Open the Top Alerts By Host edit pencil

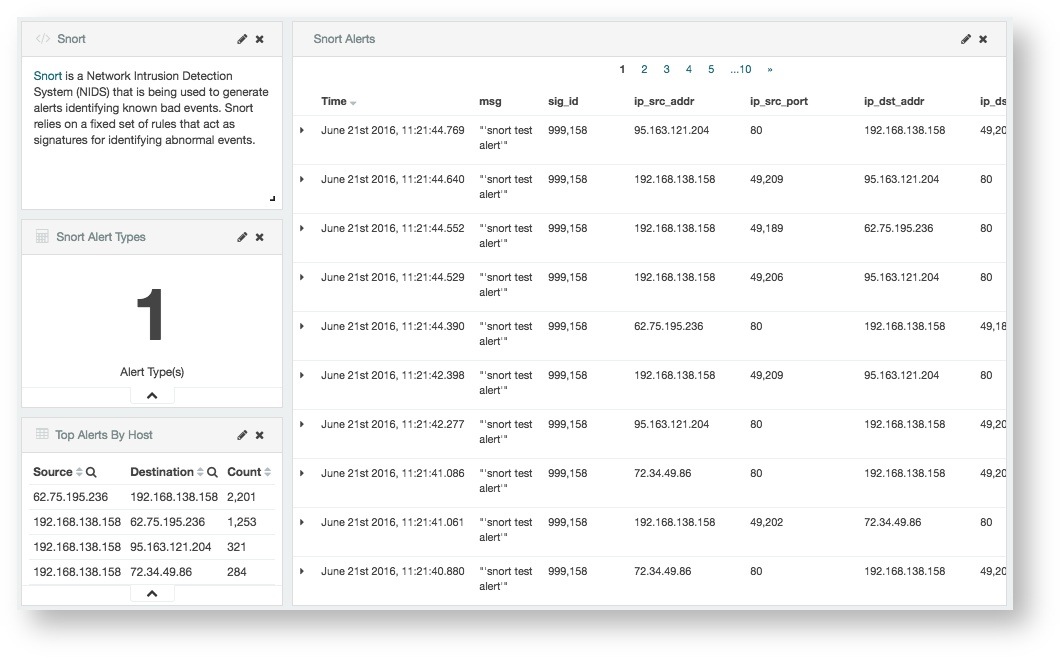click(x=241, y=435)
